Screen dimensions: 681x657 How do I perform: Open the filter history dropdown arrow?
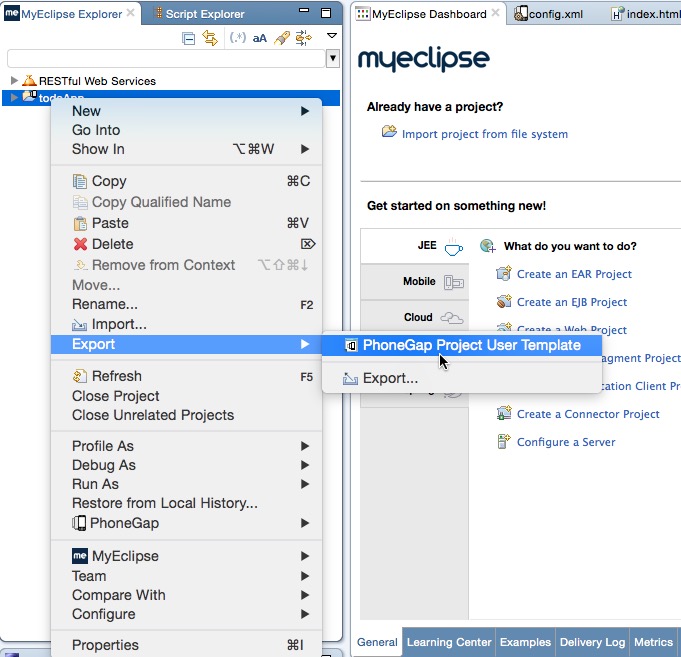pyautogui.click(x=333, y=58)
